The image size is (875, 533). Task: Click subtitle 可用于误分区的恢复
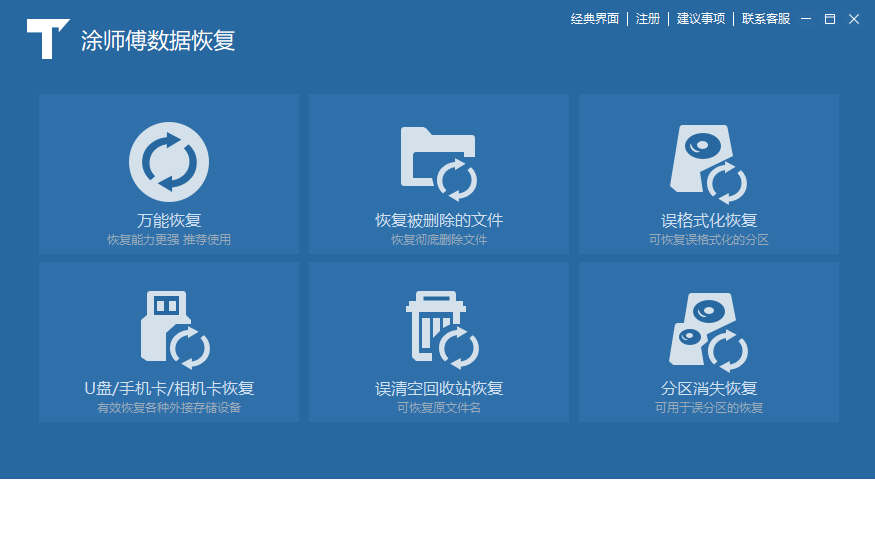pyautogui.click(x=709, y=408)
